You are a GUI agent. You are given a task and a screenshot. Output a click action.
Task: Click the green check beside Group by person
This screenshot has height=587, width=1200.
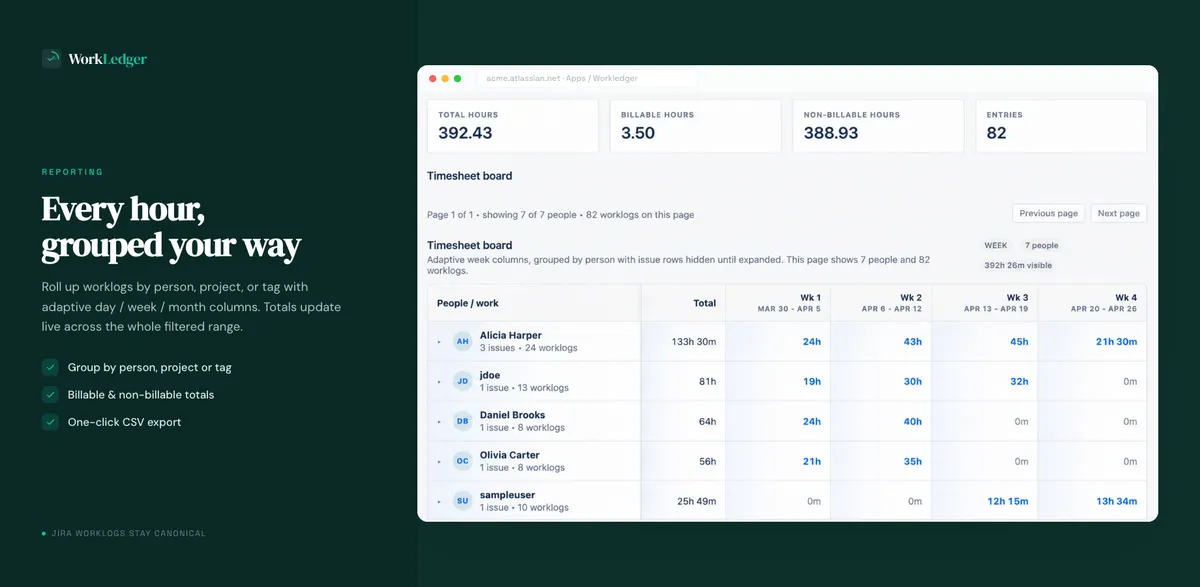[x=50, y=367]
